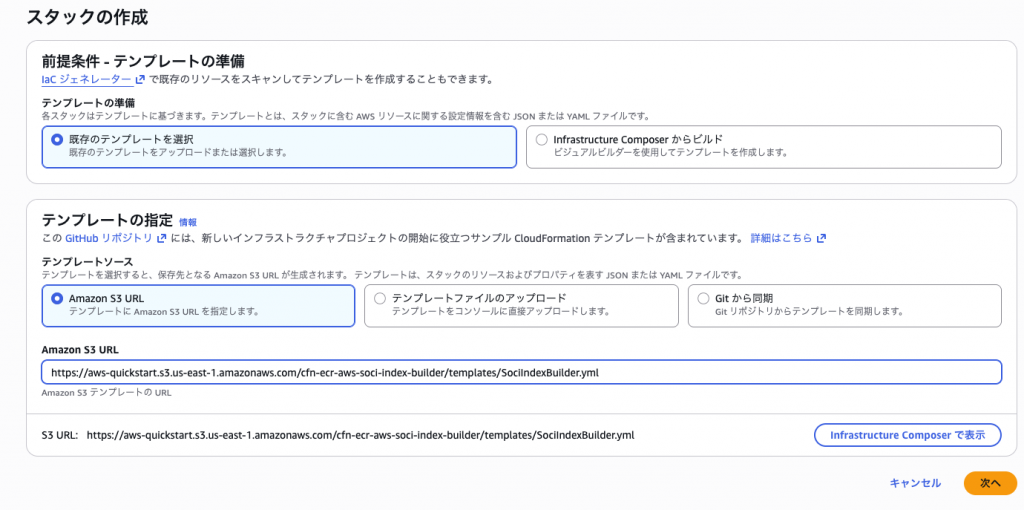
Task: Click the external link icon next to 詳細はこちら
Action: 821,239
